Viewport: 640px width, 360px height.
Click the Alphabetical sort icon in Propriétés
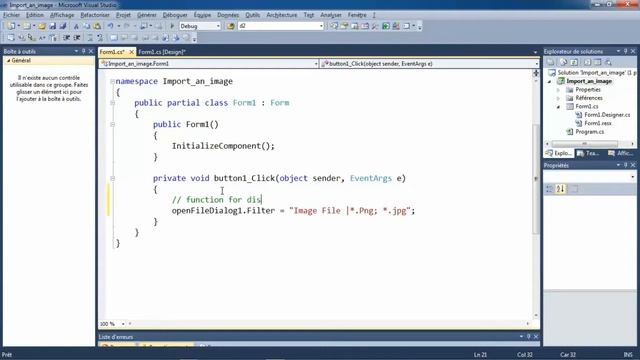pyautogui.click(x=560, y=189)
